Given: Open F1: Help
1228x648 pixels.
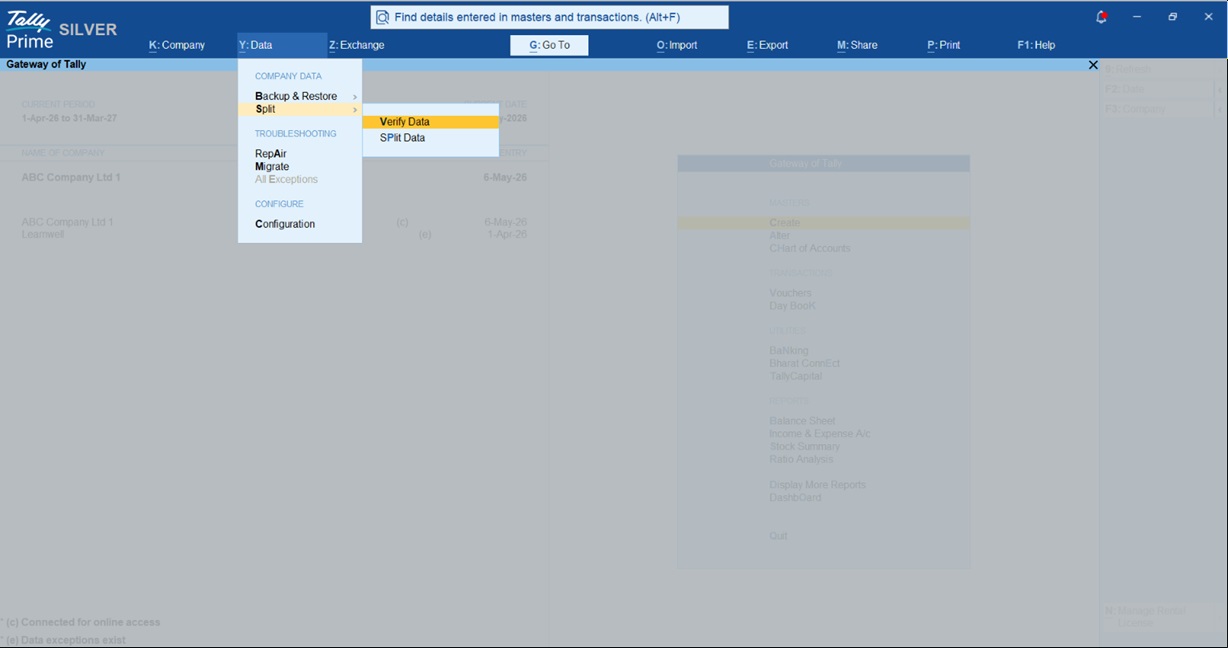Looking at the screenshot, I should (x=1036, y=45).
